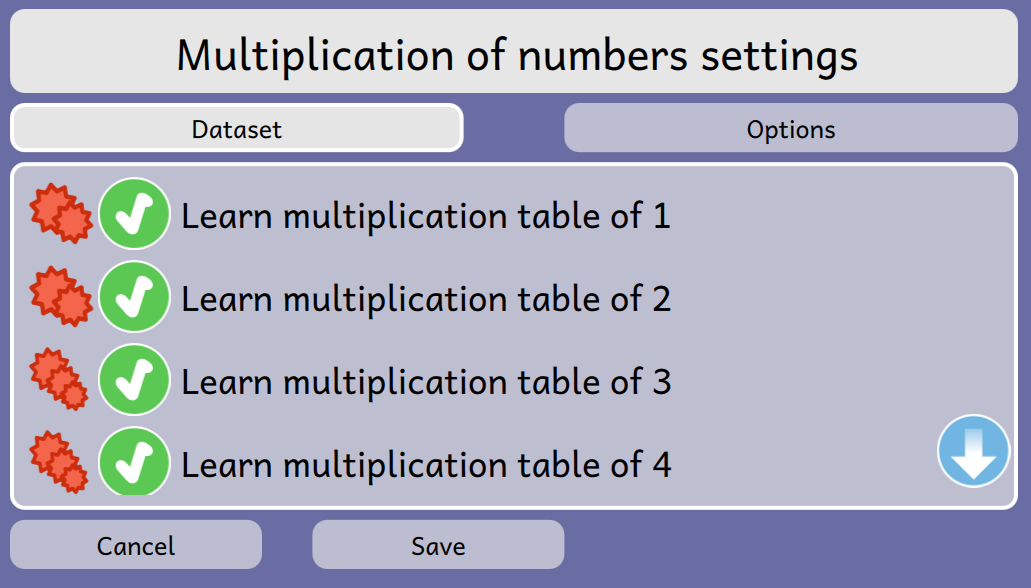Deselect the checkmark for table of 4

[134, 462]
